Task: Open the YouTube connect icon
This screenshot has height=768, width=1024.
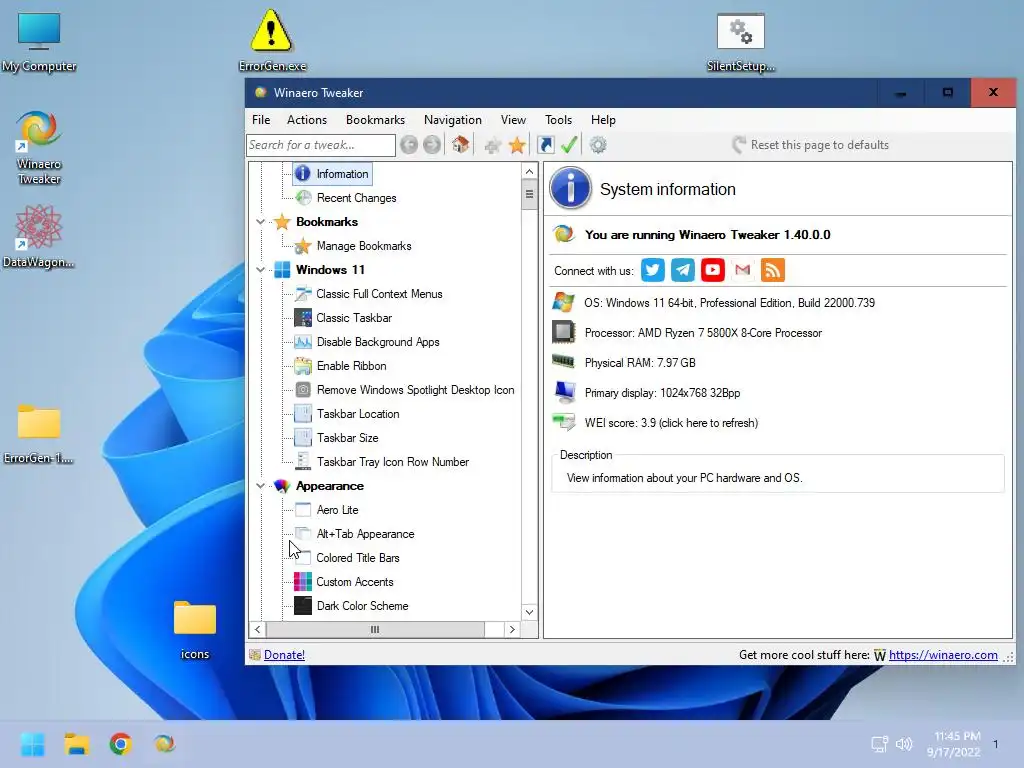Action: coord(712,270)
